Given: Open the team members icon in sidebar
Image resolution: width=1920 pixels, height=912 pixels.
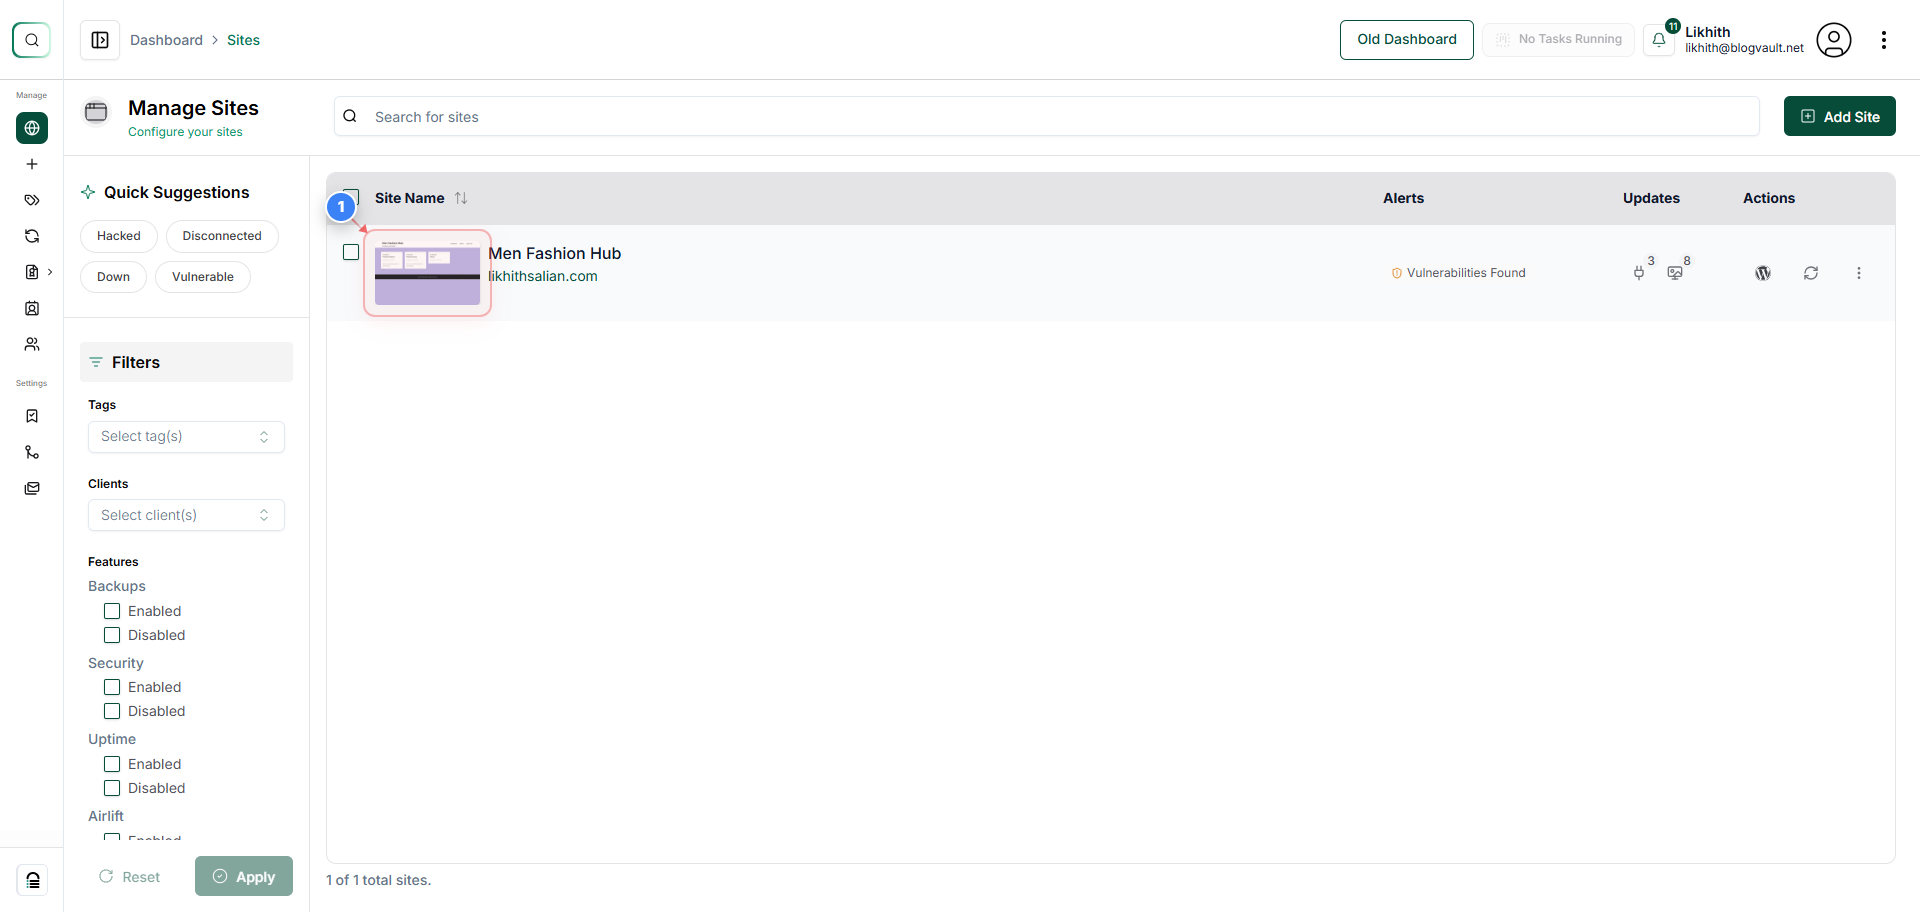Looking at the screenshot, I should [x=32, y=344].
